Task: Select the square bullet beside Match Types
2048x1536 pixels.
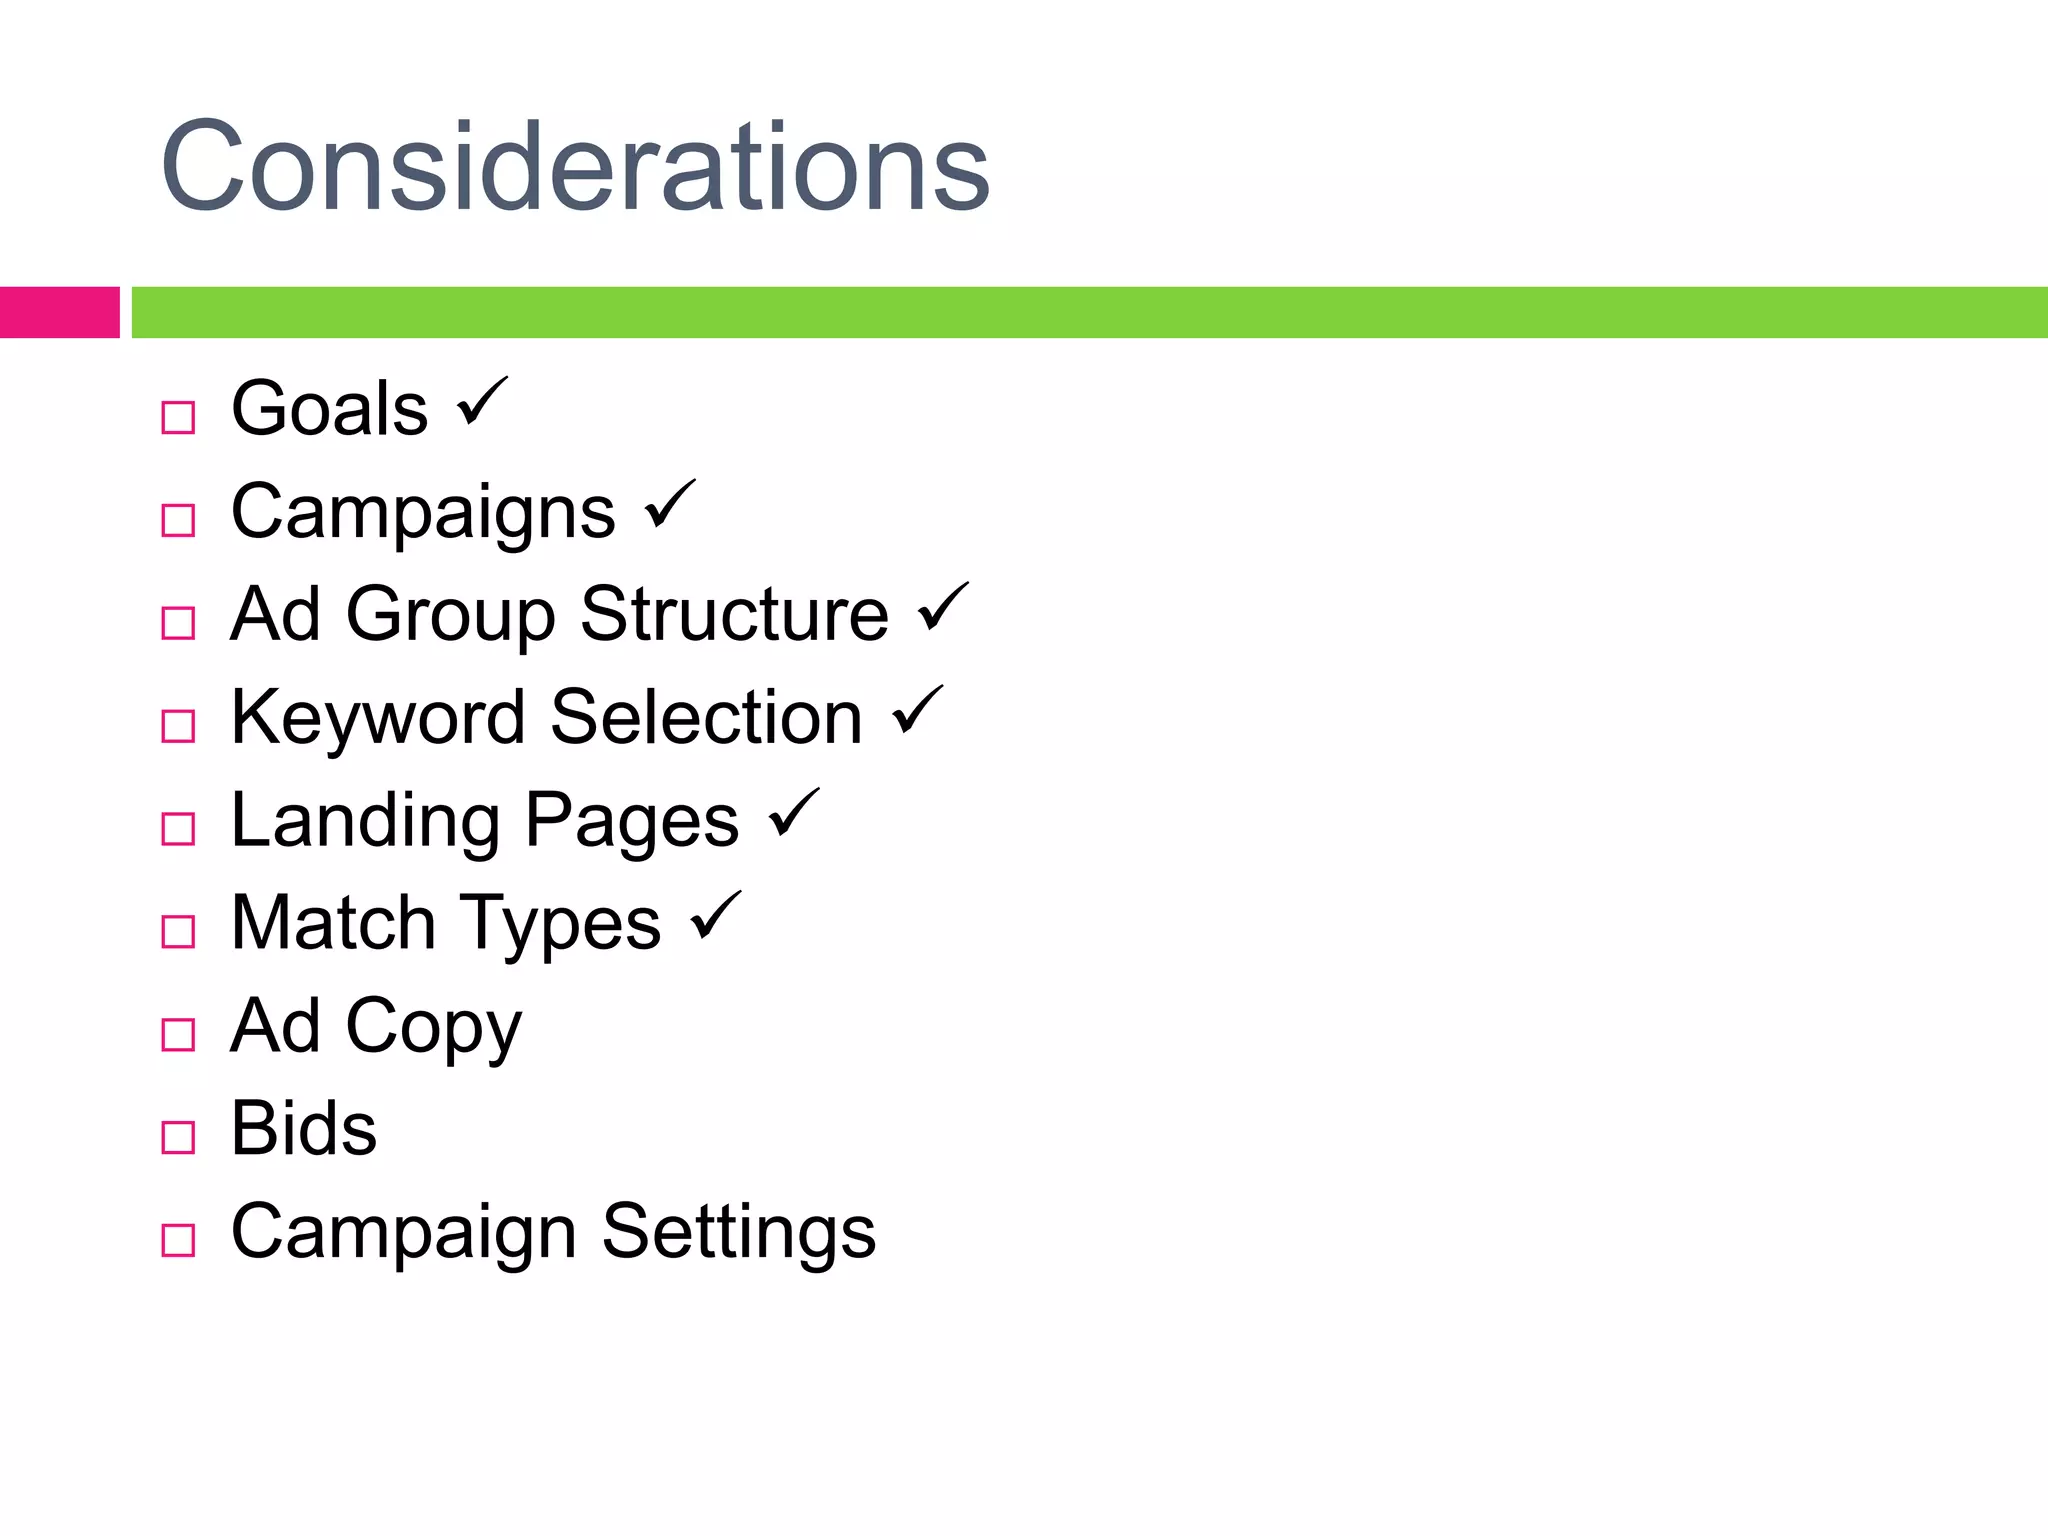Action: [x=178, y=931]
